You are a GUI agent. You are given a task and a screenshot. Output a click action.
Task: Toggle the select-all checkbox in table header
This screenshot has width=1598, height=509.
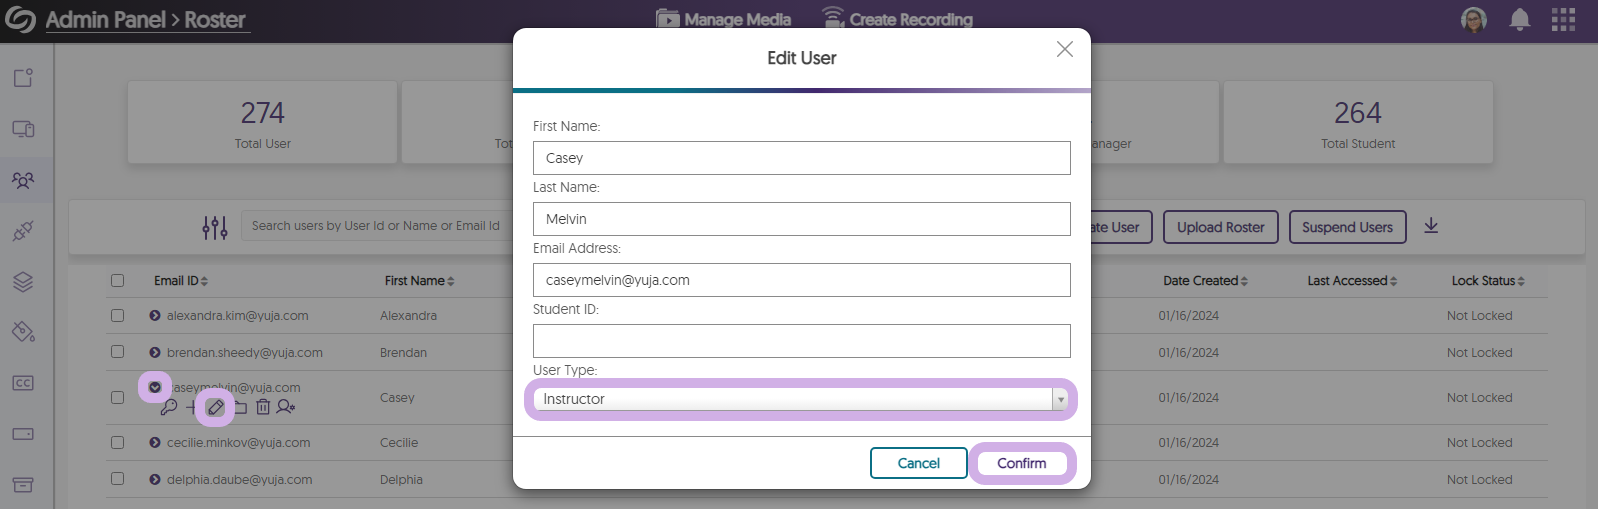coord(118,281)
